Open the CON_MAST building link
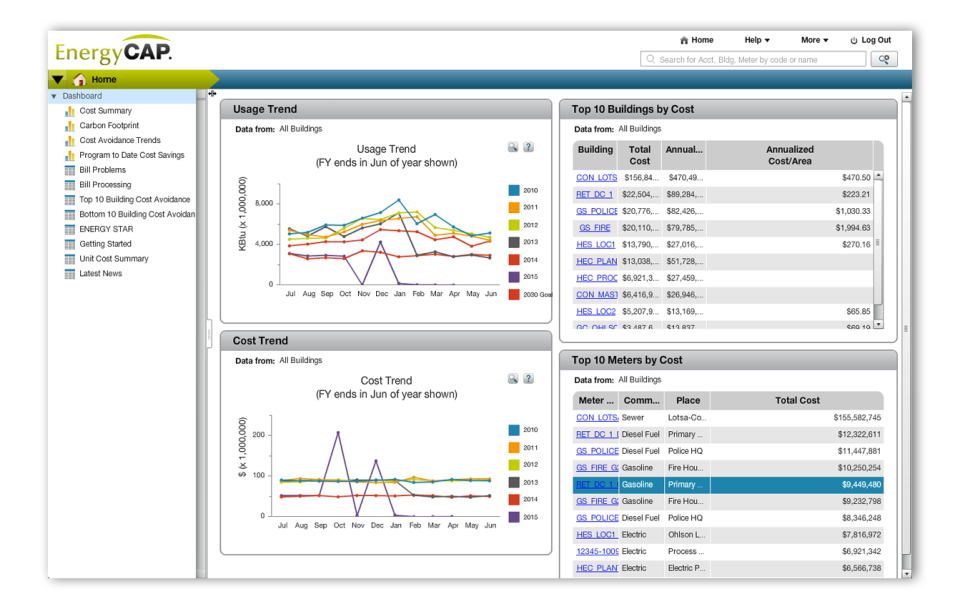Screen dimensions: 960x609 pyautogui.click(x=596, y=295)
